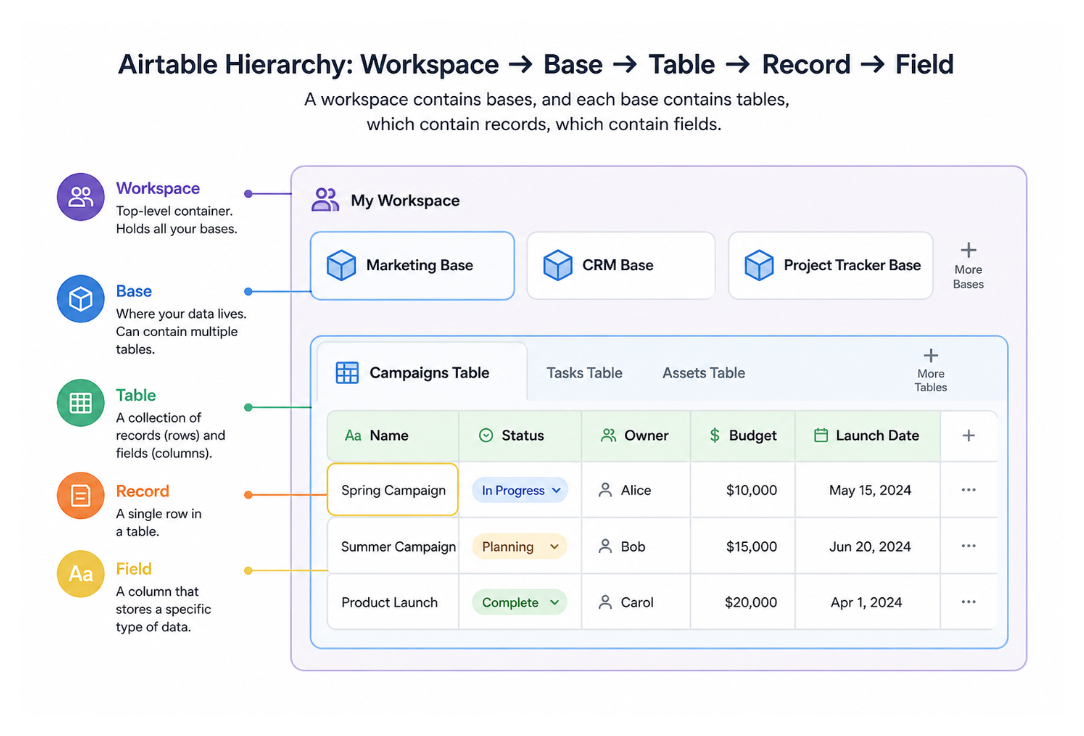Click the orange Record icon in legend
Viewport: 1084px width, 736px height.
(81, 496)
